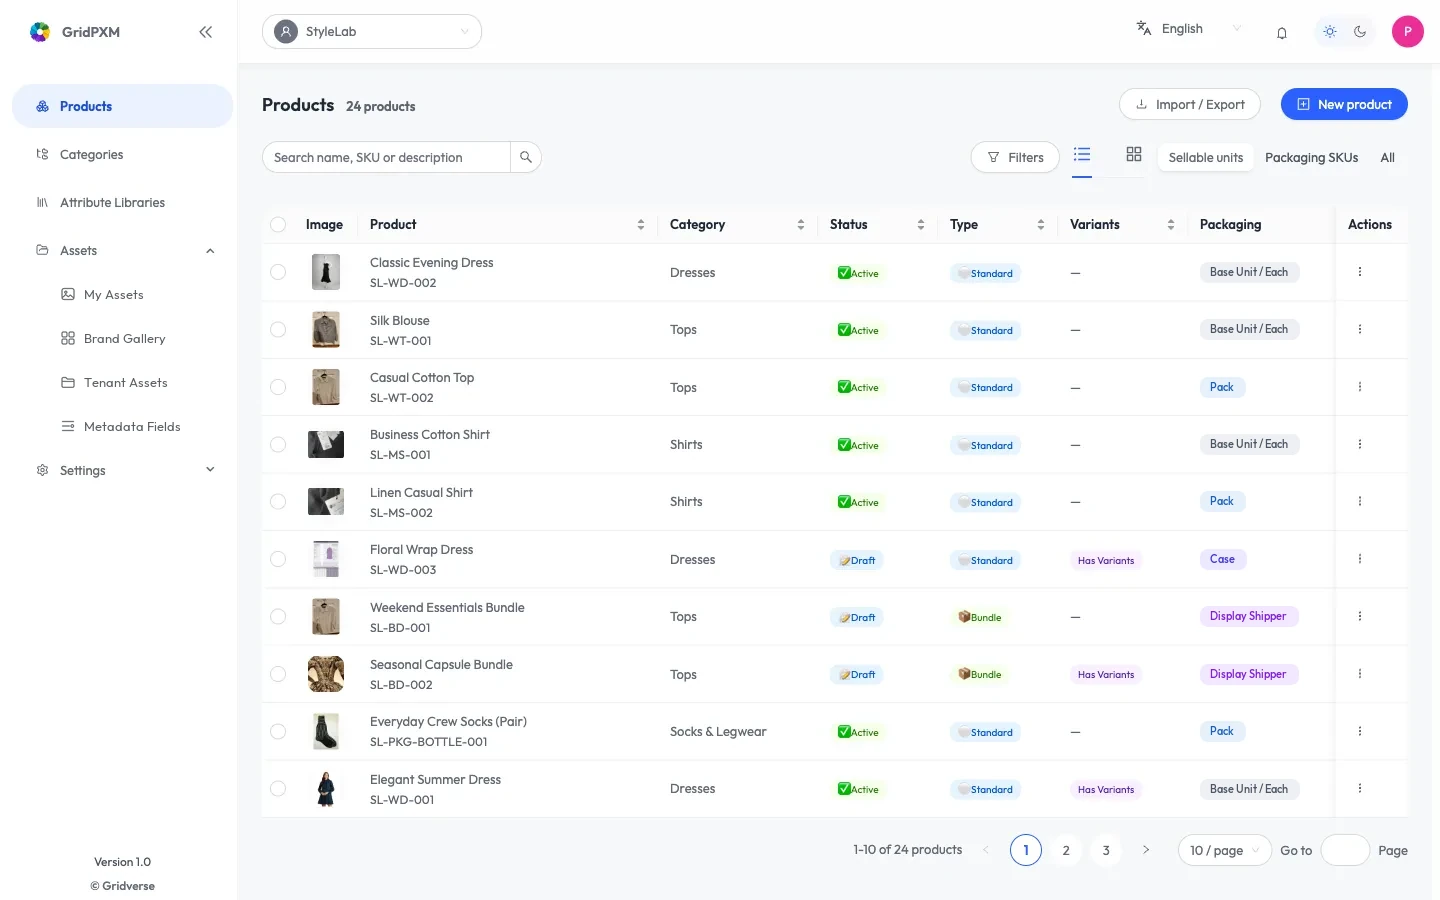Select the Linen Casual Shirt row checkbox
Screen dimensions: 1440x900
278,502
